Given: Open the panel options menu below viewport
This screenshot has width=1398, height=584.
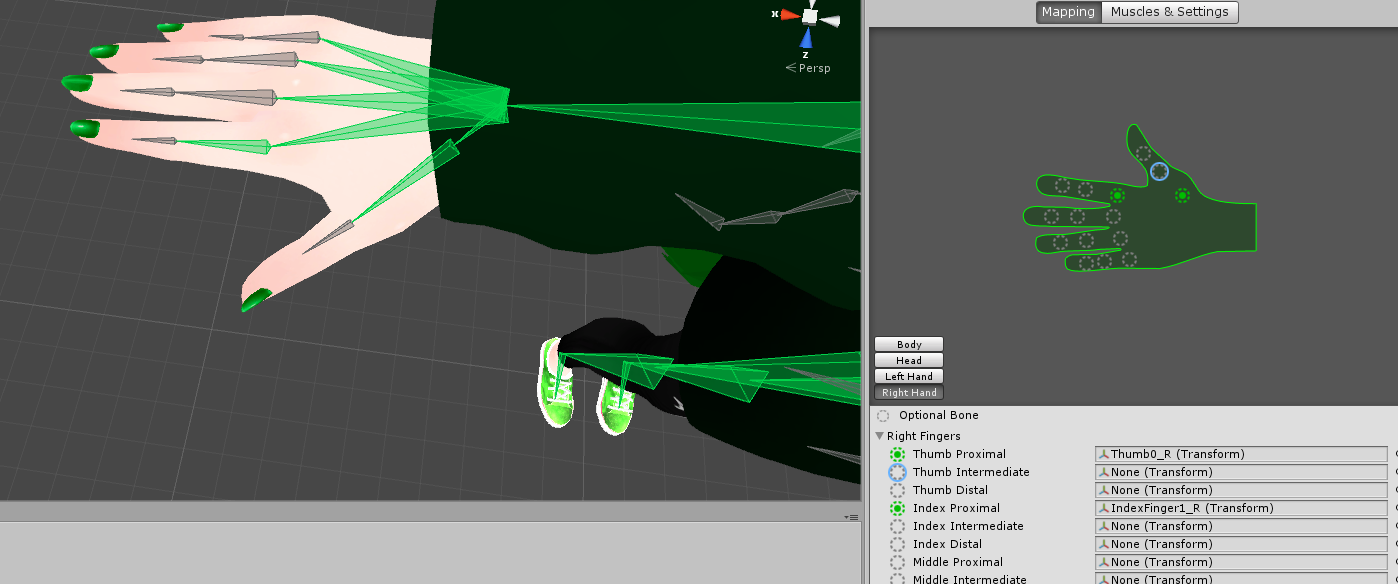Looking at the screenshot, I should pos(851,517).
